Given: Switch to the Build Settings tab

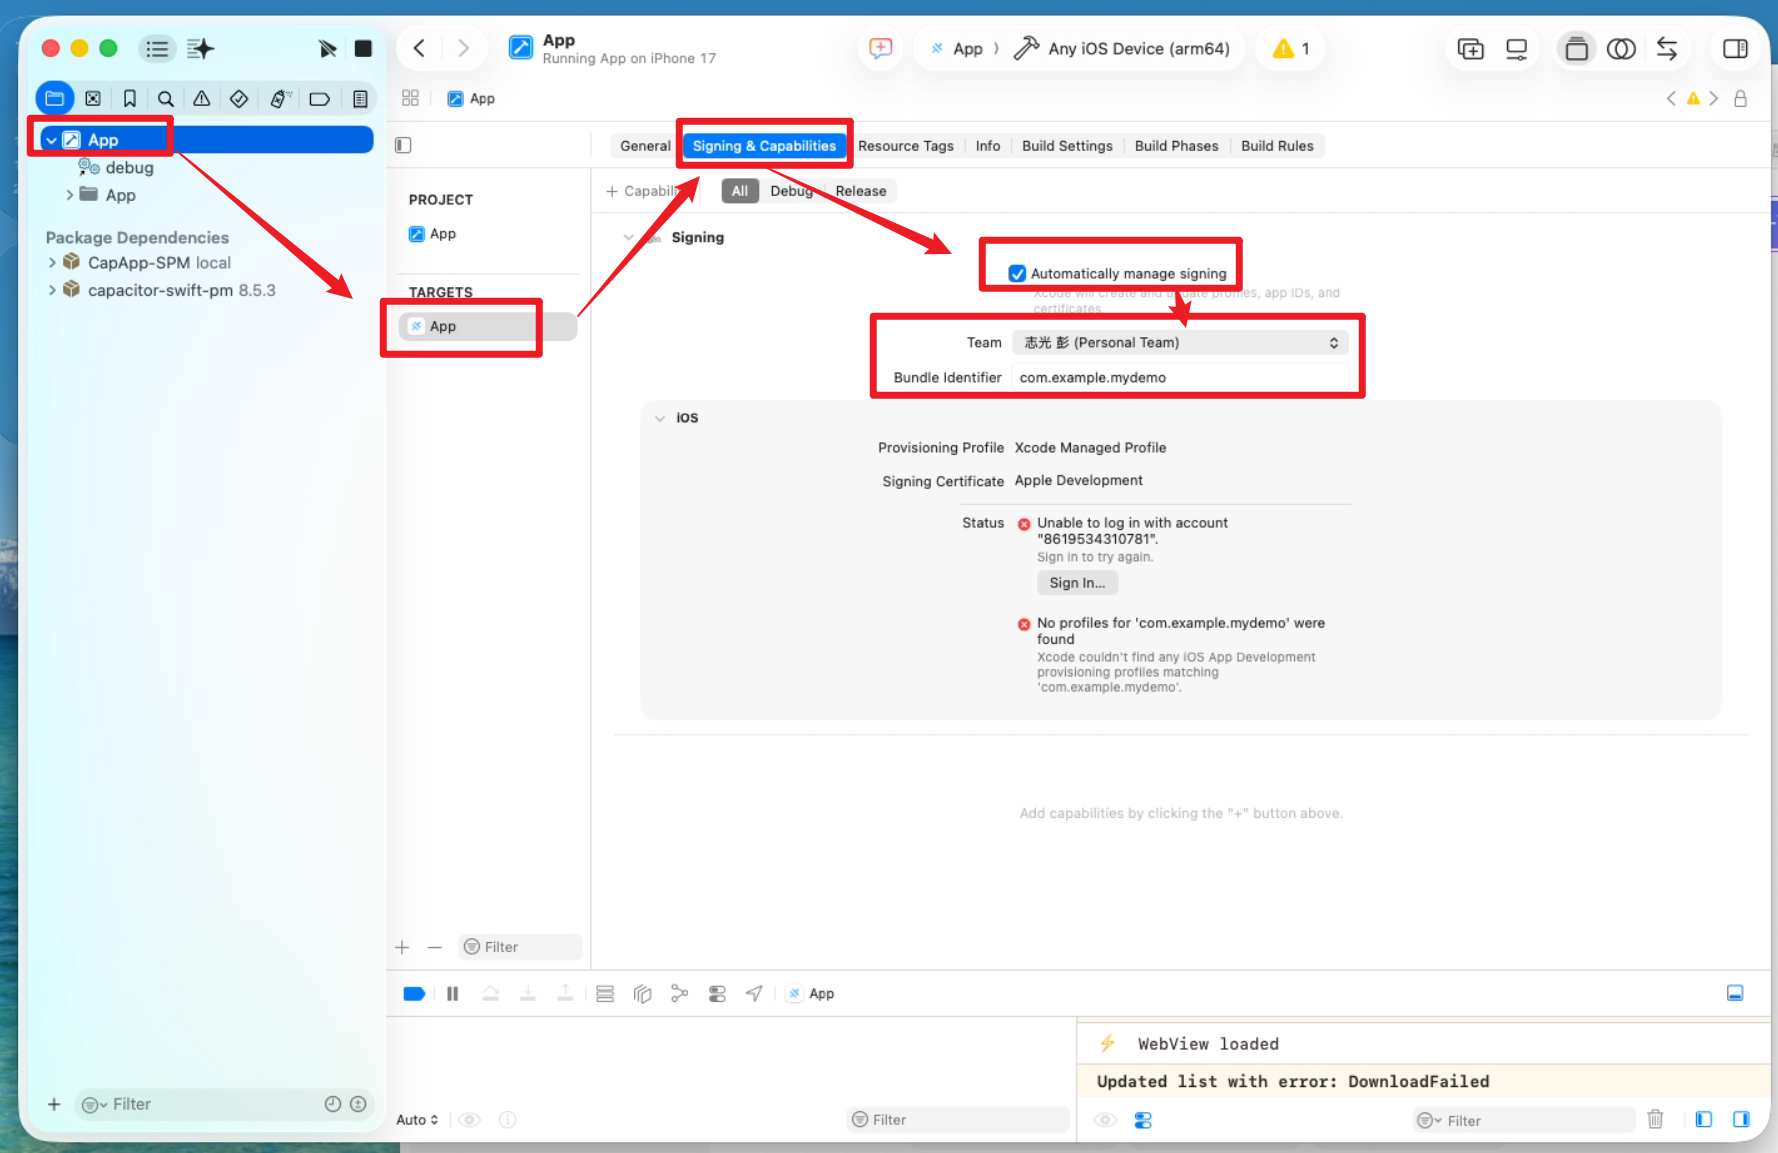Looking at the screenshot, I should click(1067, 145).
